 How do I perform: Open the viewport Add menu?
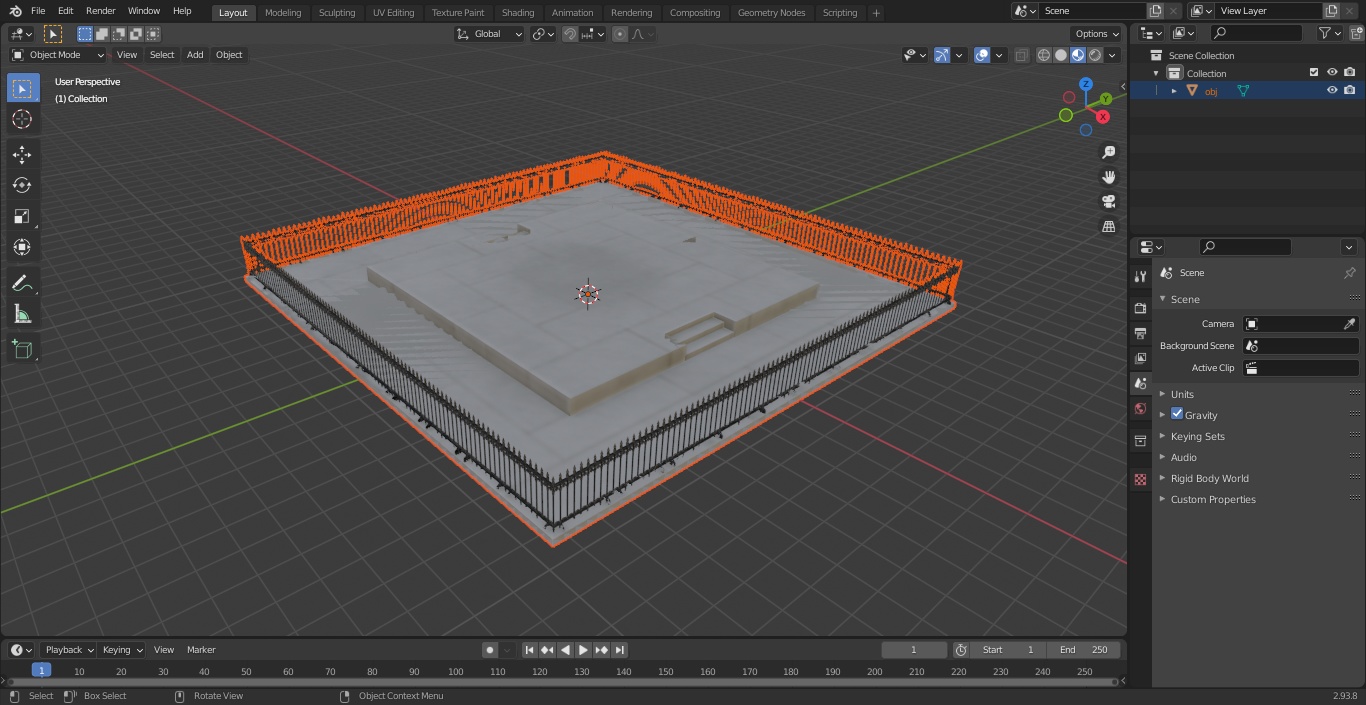(195, 55)
